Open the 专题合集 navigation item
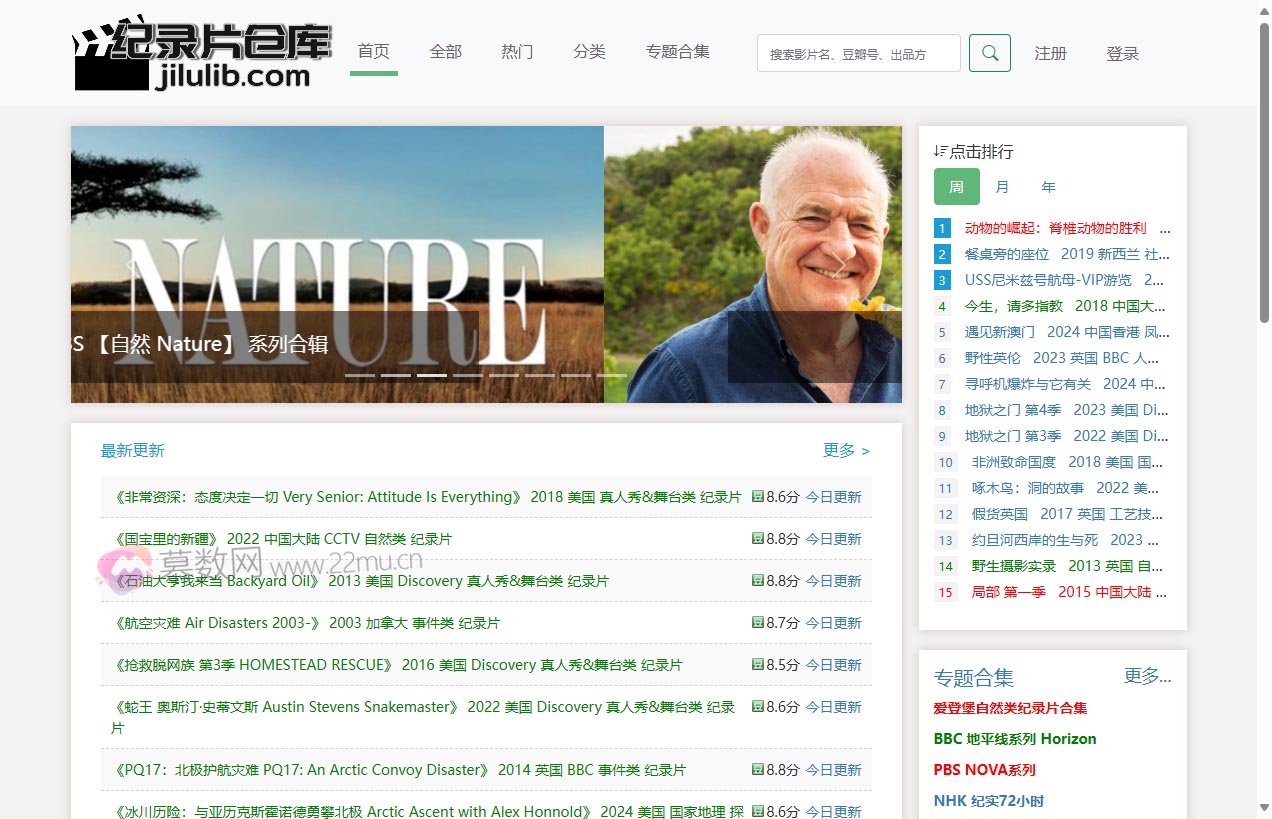This screenshot has width=1272, height=819. click(x=678, y=52)
